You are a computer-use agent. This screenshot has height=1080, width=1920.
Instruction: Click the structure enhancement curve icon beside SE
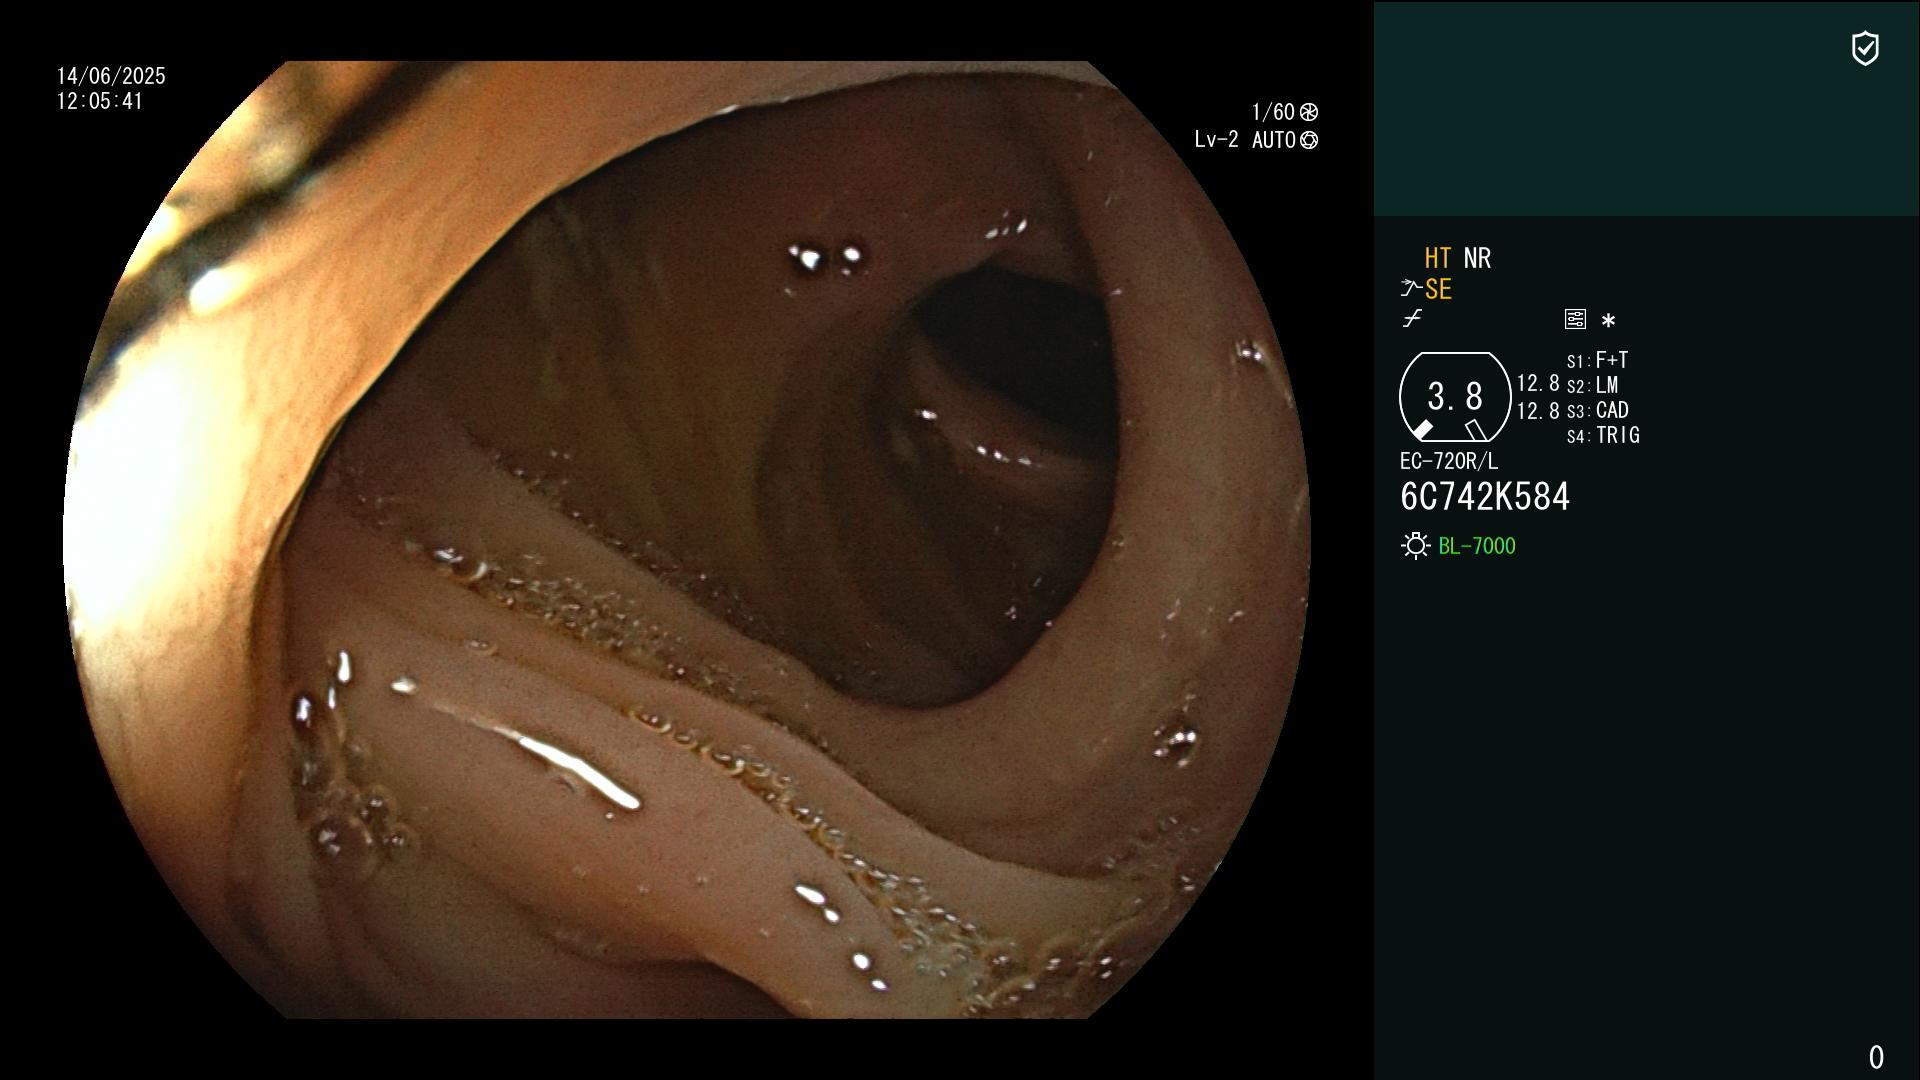[x=1411, y=289]
